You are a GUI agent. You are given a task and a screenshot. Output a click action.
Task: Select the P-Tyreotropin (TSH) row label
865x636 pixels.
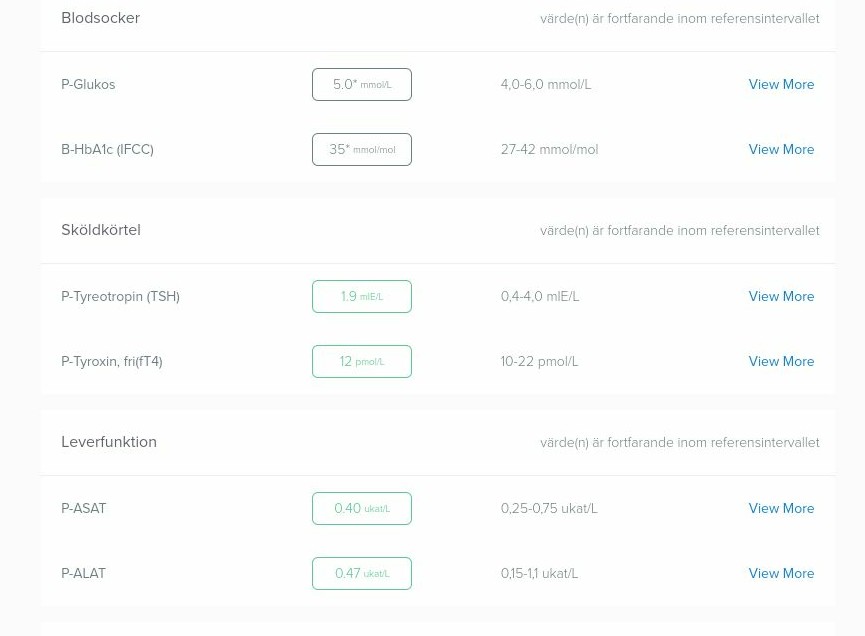[x=120, y=297]
